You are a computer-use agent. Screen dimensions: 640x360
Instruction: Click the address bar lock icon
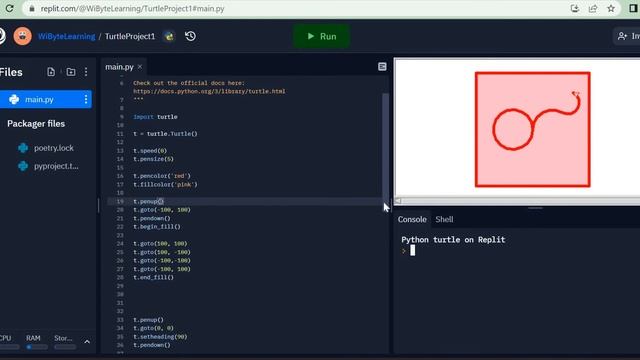coord(32,9)
